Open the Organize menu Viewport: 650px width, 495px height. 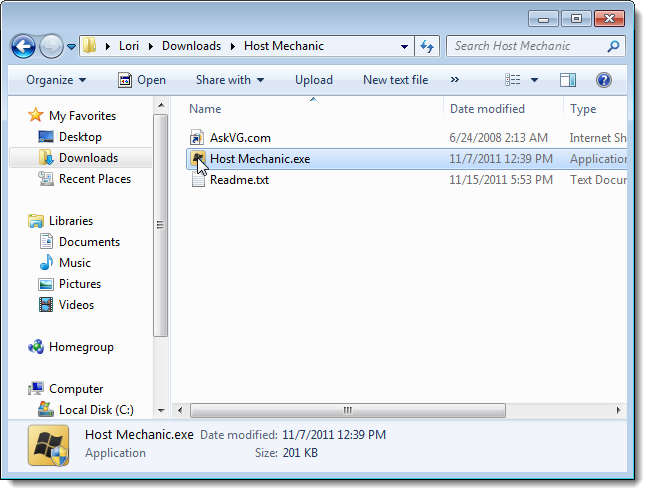[56, 80]
